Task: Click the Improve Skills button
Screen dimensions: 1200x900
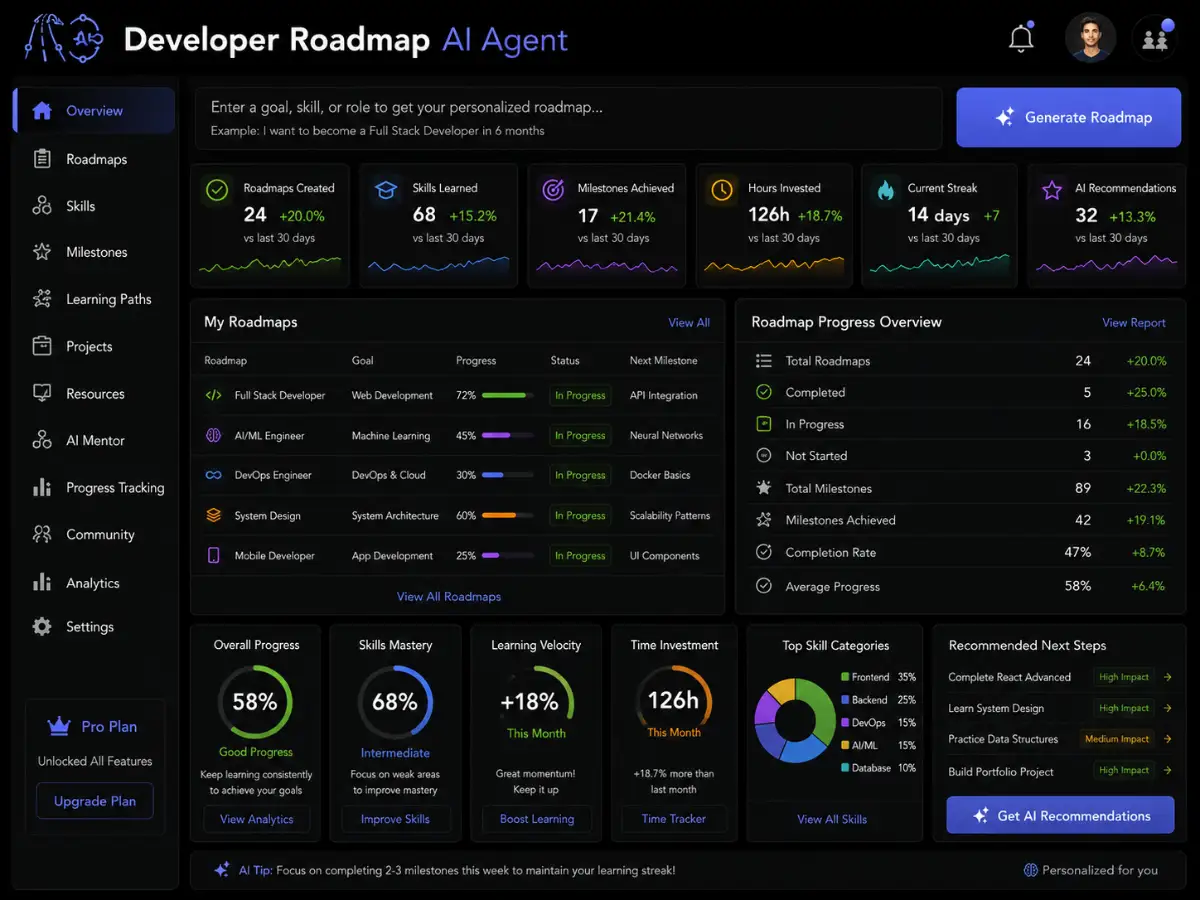Action: point(395,819)
